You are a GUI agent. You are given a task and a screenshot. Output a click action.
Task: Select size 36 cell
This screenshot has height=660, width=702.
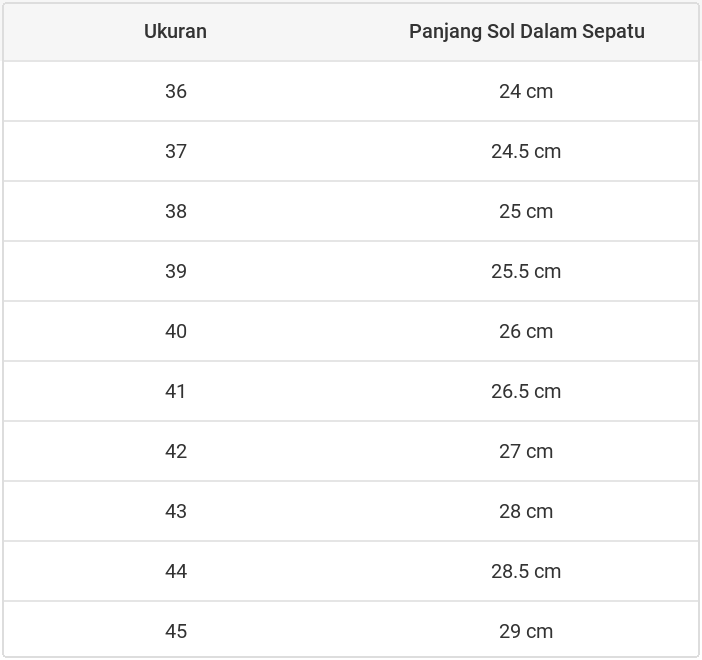coord(176,91)
